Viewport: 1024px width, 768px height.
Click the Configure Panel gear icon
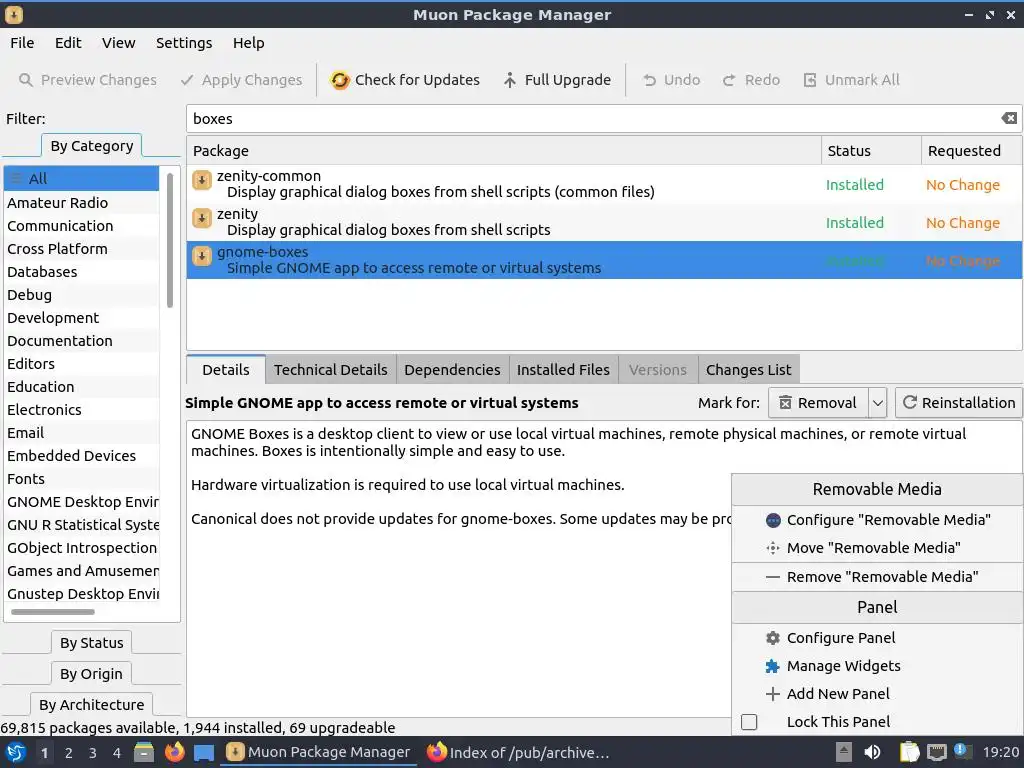(x=773, y=638)
